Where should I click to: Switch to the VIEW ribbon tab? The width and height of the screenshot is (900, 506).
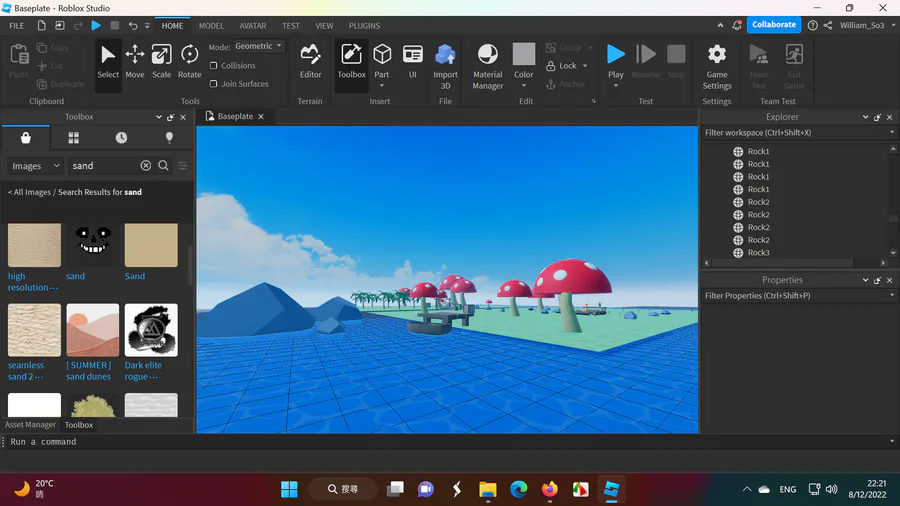pos(324,26)
